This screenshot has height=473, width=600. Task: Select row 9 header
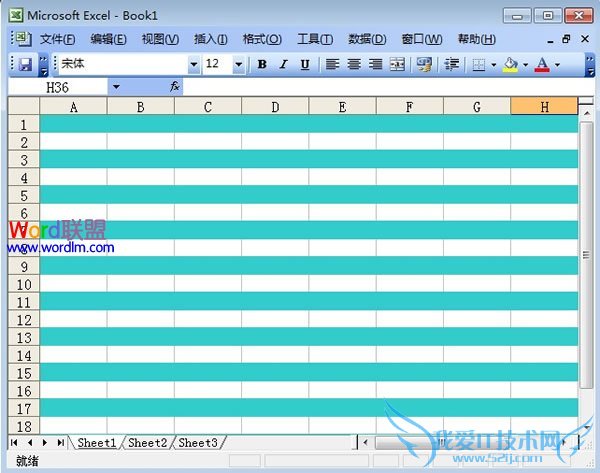click(x=23, y=267)
